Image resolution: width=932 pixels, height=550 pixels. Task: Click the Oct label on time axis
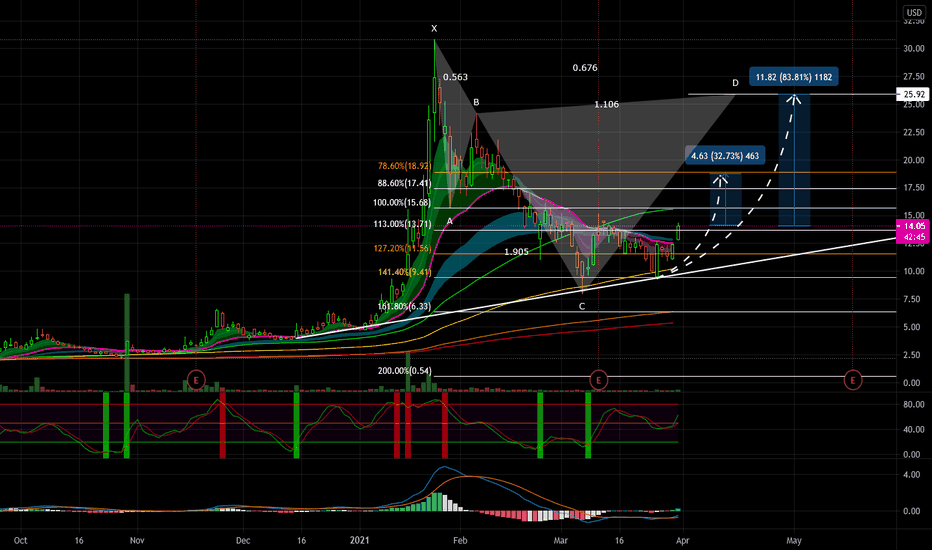coord(21,540)
